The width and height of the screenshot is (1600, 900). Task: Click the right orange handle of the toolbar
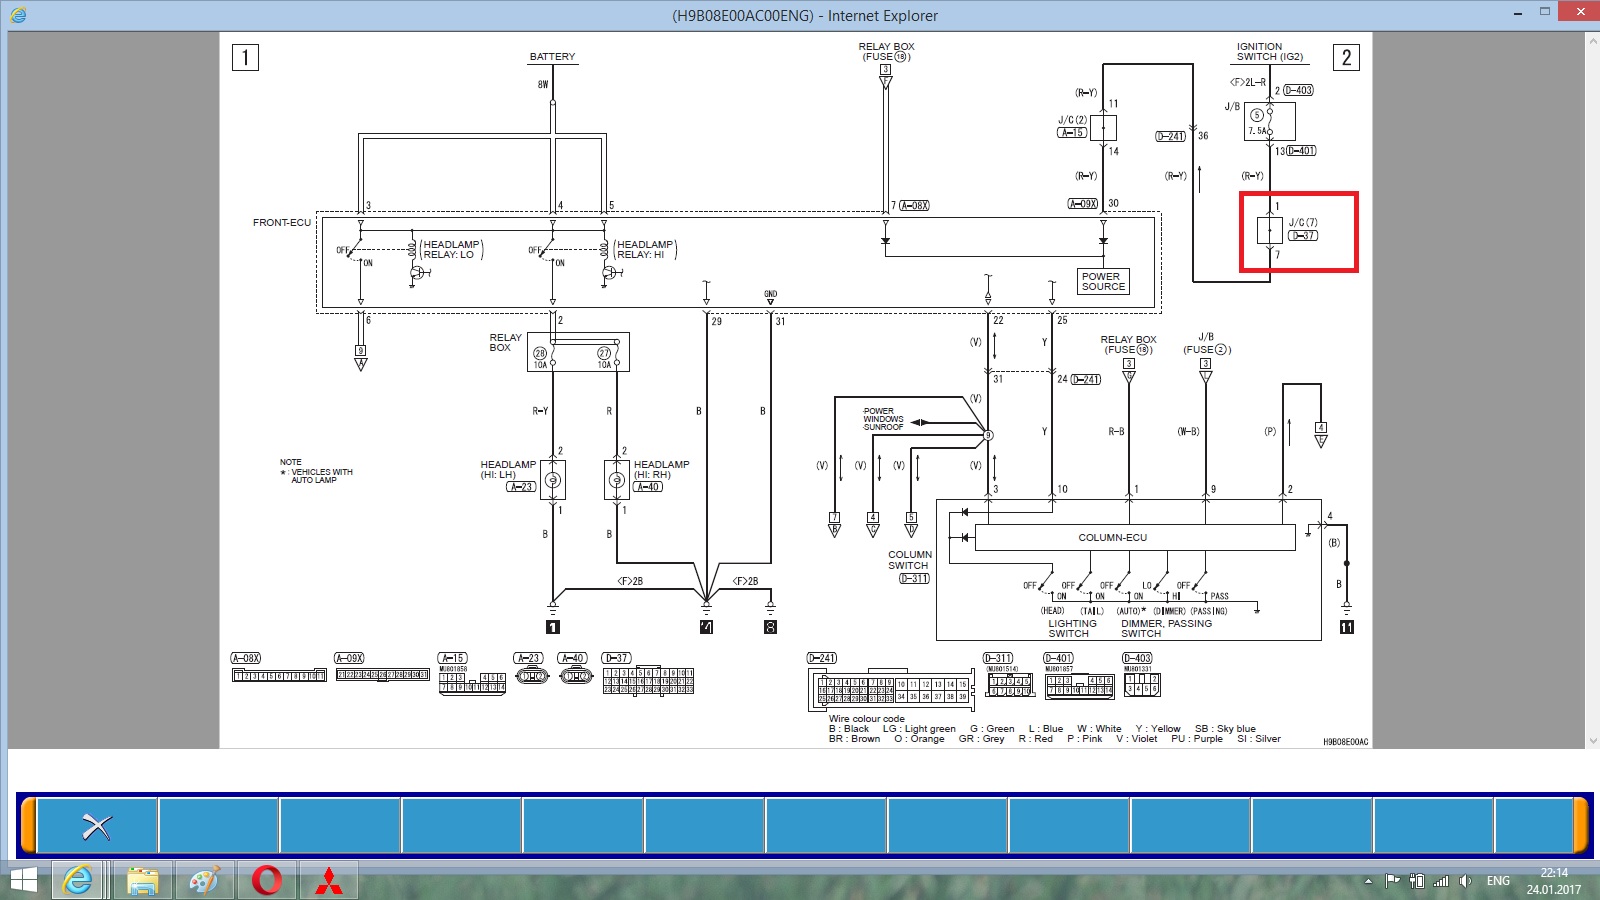1581,826
